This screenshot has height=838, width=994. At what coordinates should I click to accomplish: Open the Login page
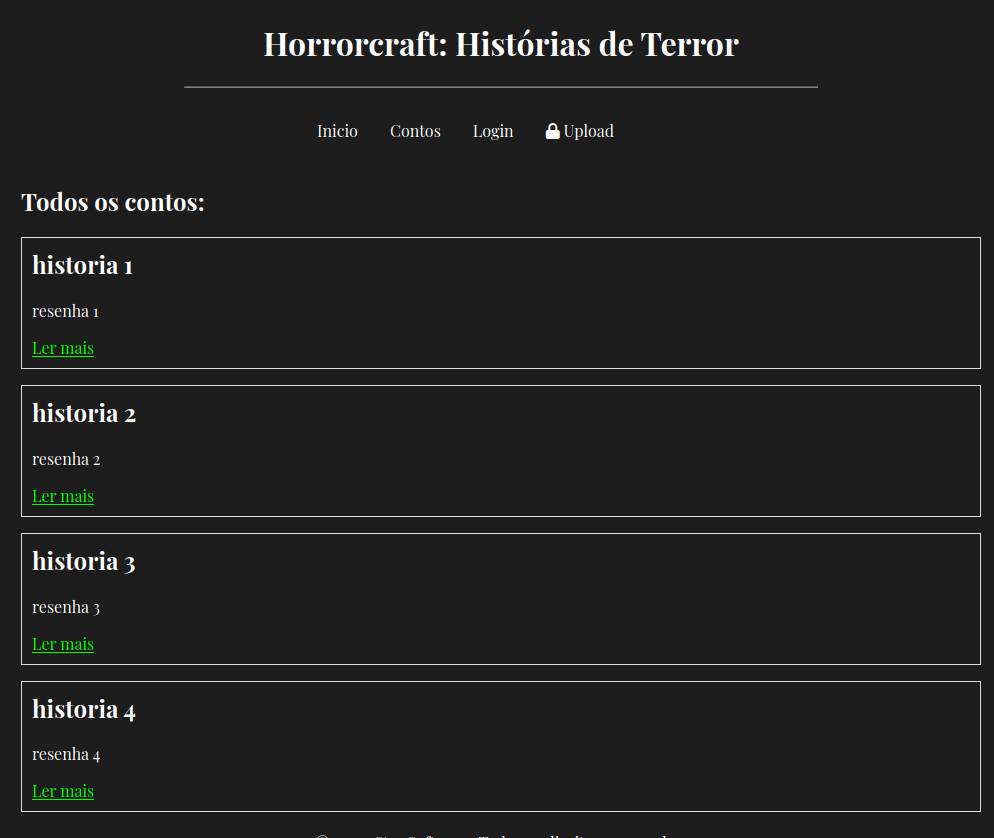point(493,131)
